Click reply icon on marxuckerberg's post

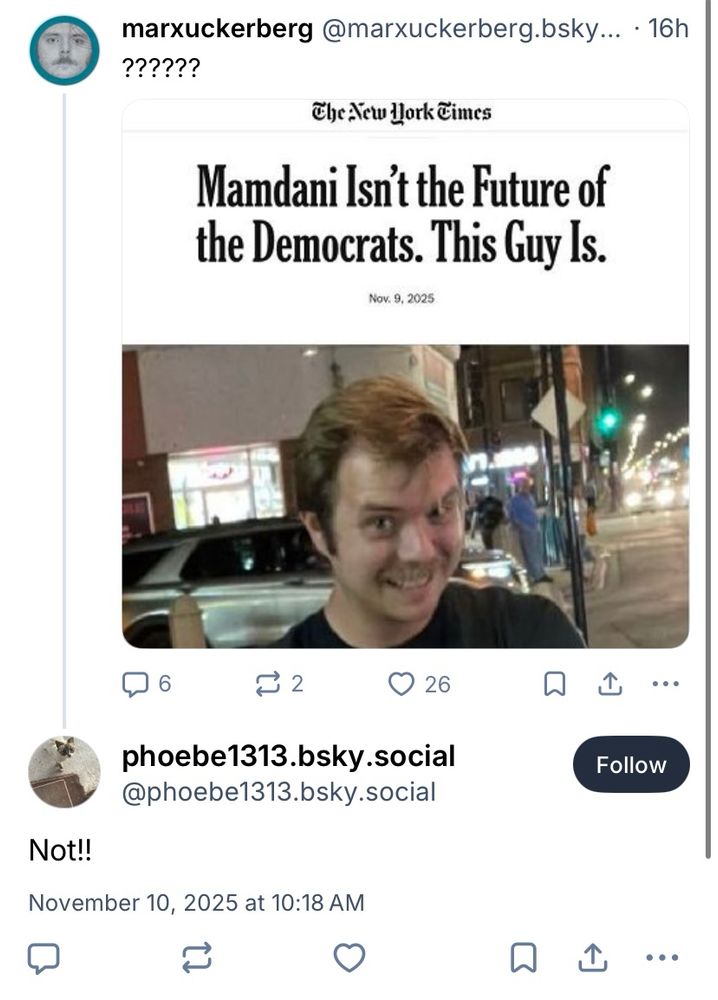135,684
